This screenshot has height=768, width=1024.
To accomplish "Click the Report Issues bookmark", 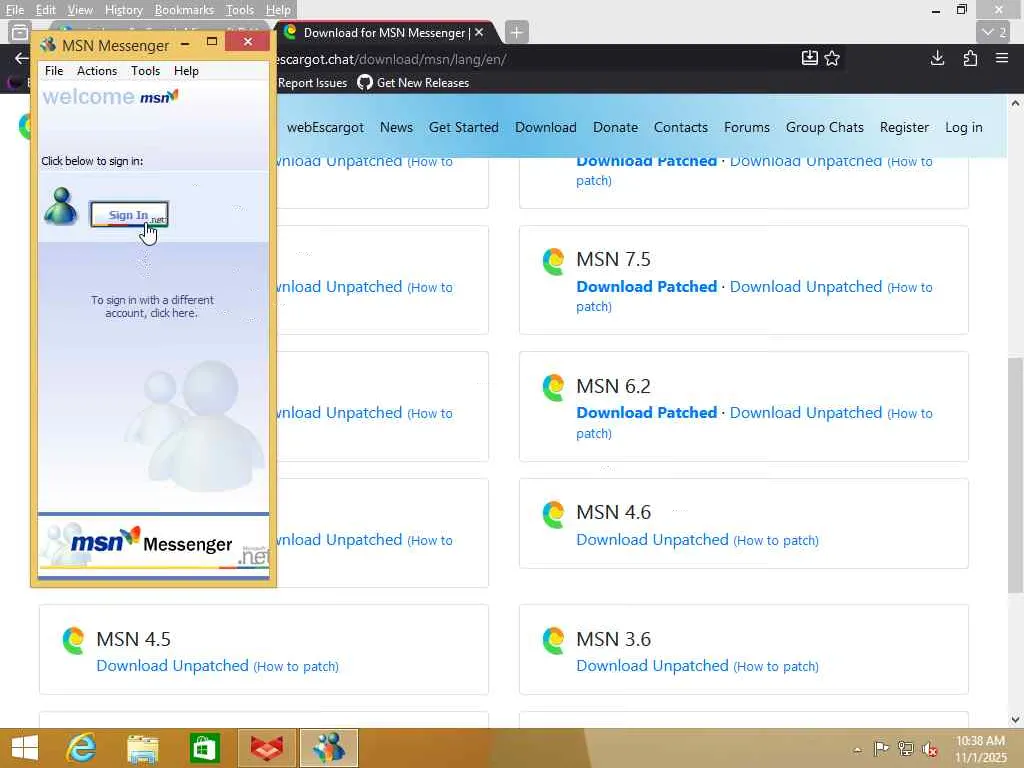I will click(x=312, y=83).
